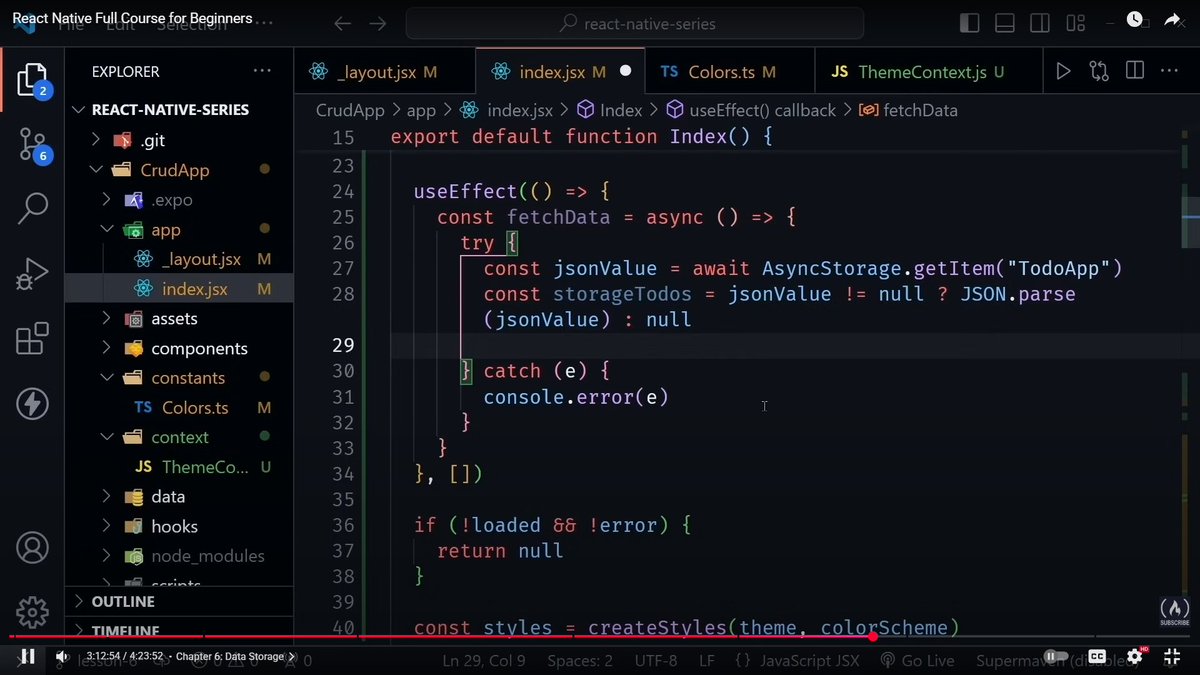Click the YouTube Watch Later clock icon
The width and height of the screenshot is (1200, 675).
[x=1134, y=19]
